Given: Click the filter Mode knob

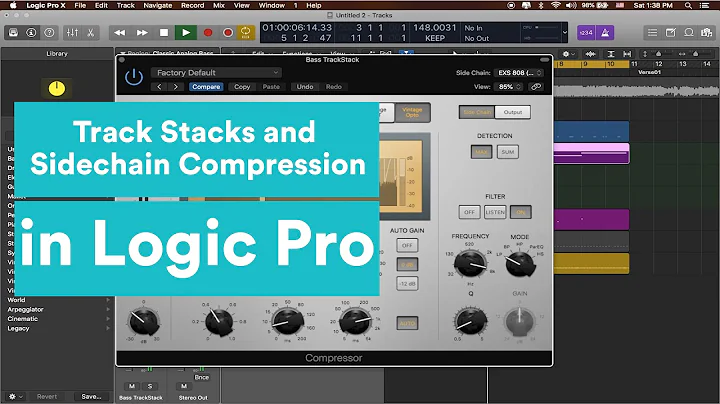Looking at the screenshot, I should point(520,264).
